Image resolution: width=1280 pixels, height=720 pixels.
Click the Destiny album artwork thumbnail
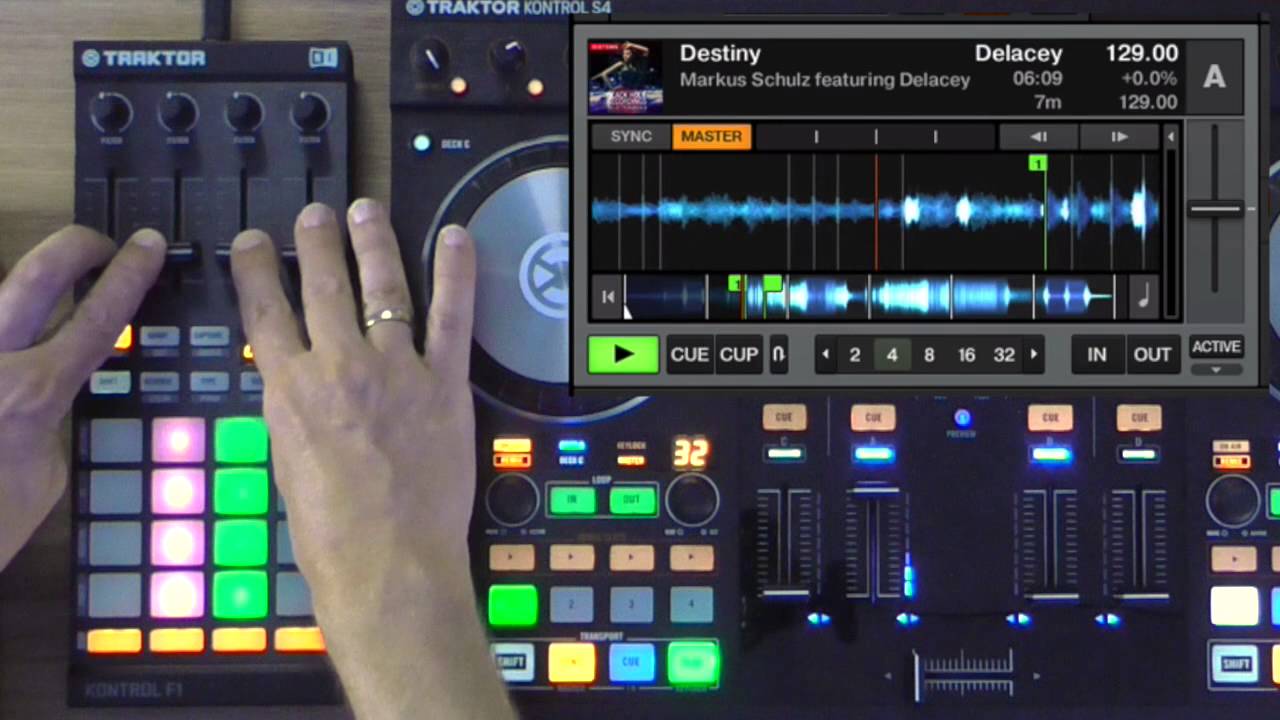(625, 77)
